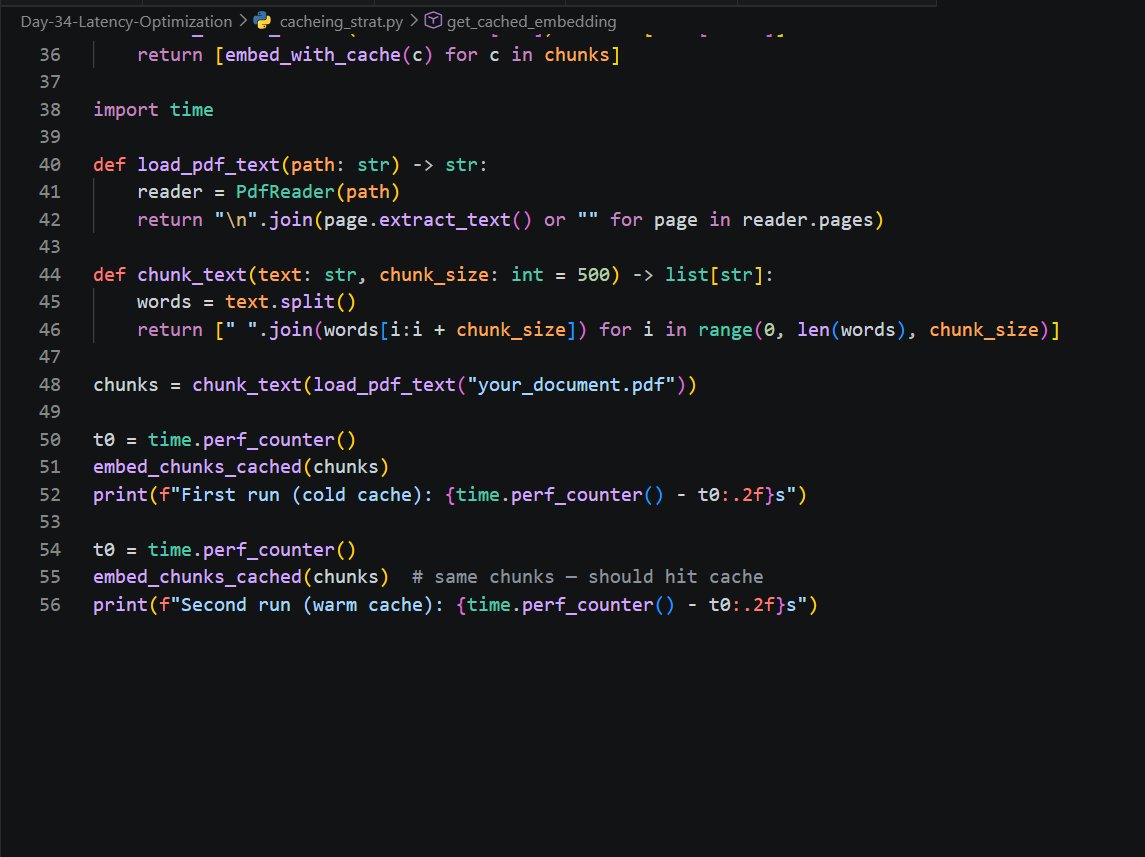This screenshot has width=1145, height=857.
Task: Click the comment 'same chunks — should hit cache'
Action: (x=588, y=577)
